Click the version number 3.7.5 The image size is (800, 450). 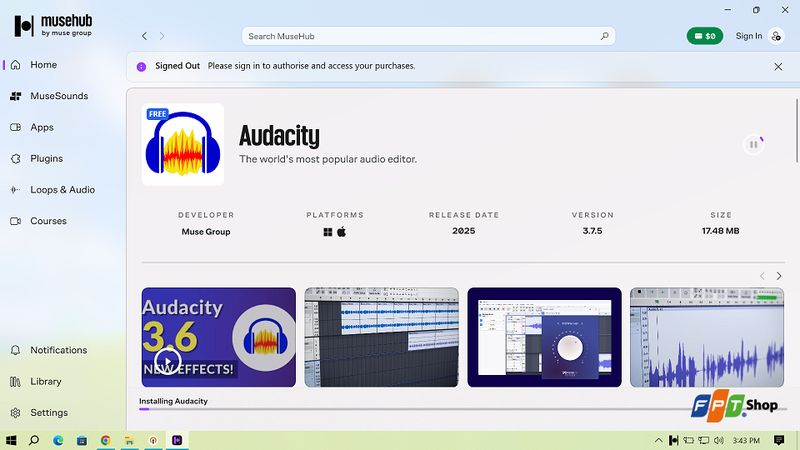(x=592, y=231)
